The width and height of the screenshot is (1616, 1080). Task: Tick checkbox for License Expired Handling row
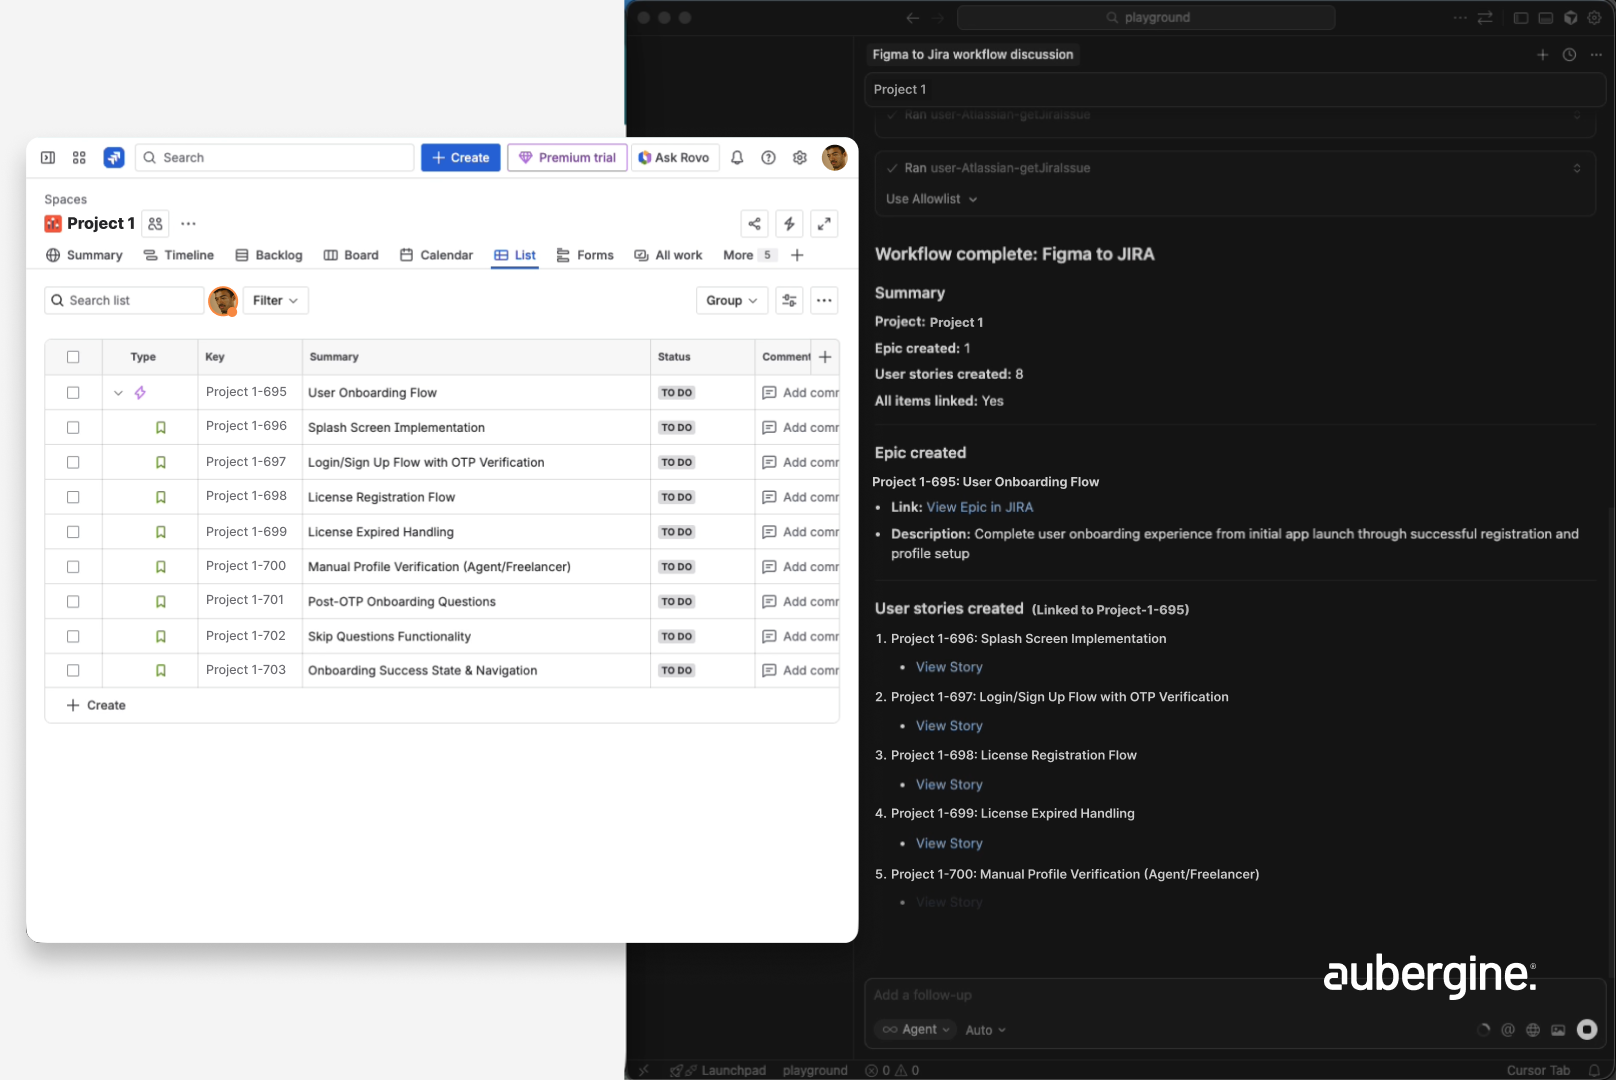click(x=73, y=532)
